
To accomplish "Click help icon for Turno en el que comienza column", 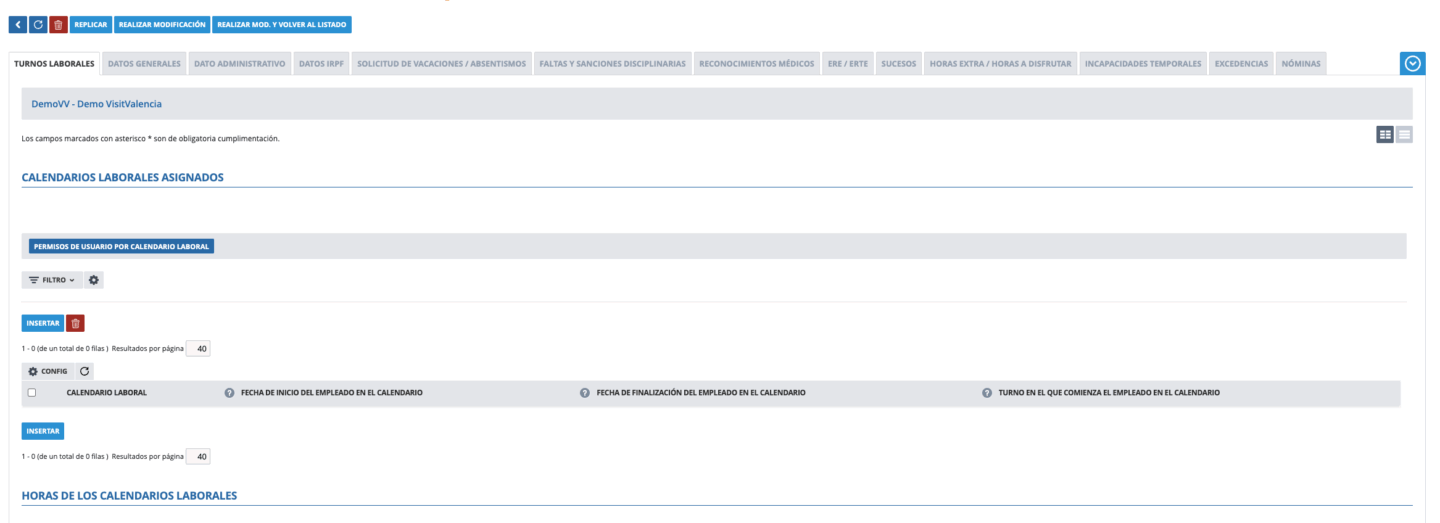I will coord(987,393).
